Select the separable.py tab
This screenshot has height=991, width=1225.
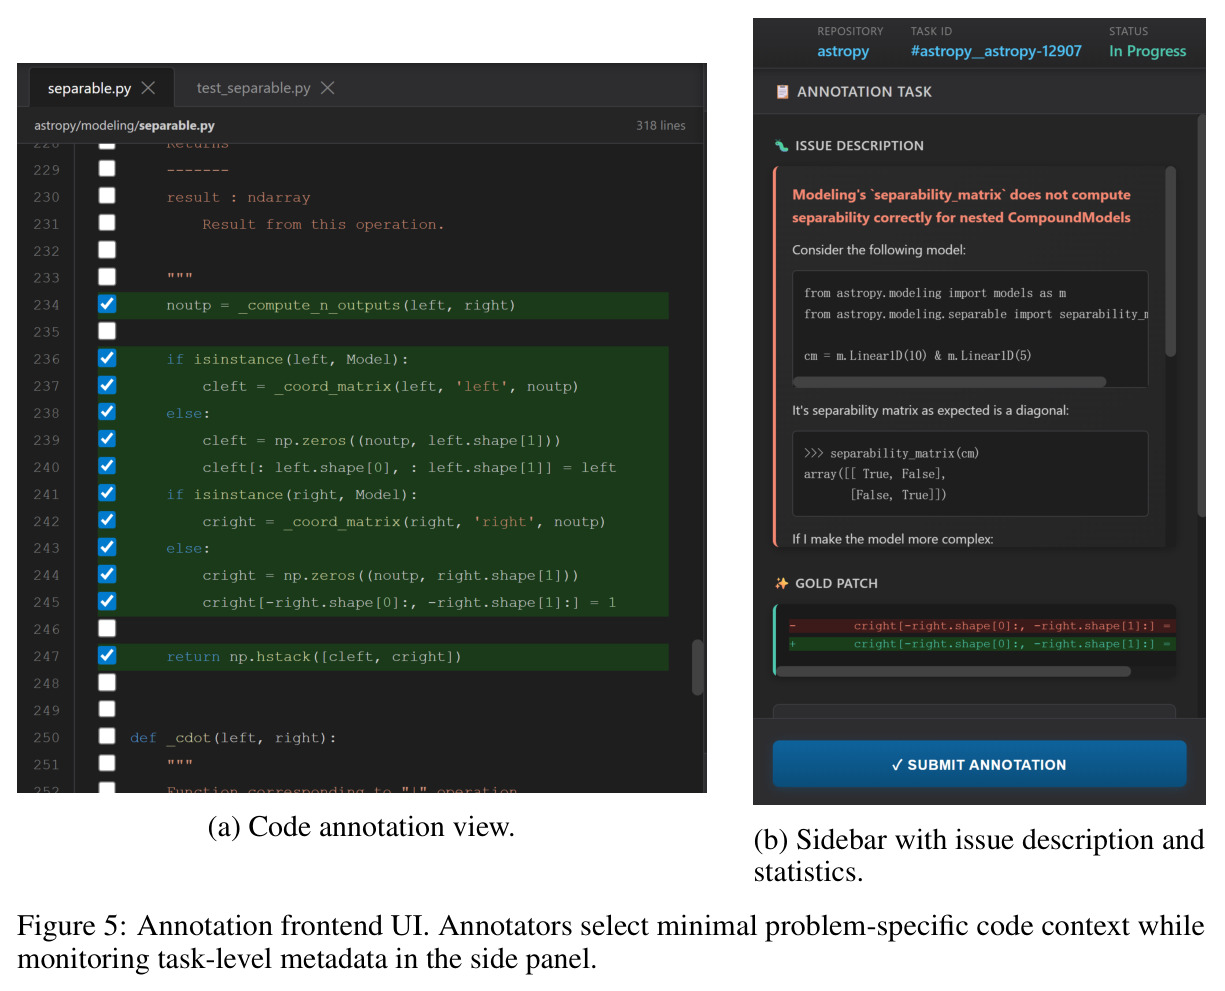click(x=89, y=88)
